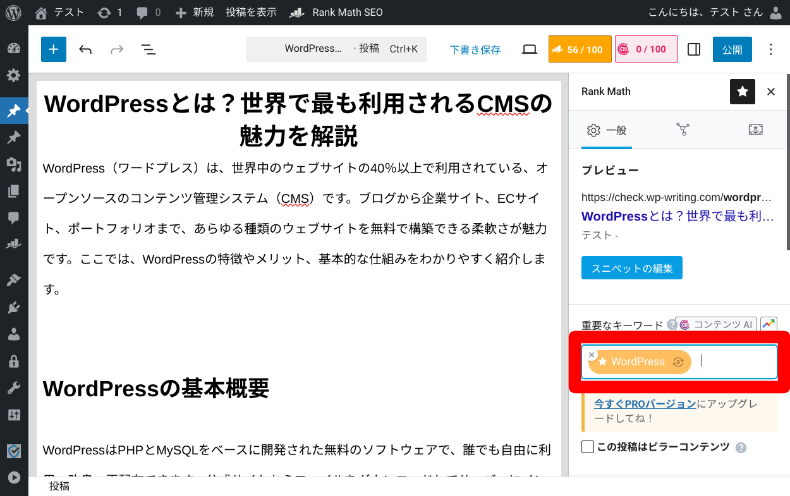Unpin the Rank Math star button
Viewport: 790px width, 496px height.
(742, 91)
